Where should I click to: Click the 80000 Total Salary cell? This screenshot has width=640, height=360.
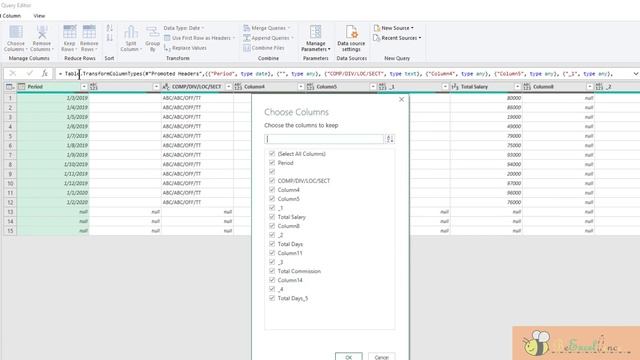[486, 98]
